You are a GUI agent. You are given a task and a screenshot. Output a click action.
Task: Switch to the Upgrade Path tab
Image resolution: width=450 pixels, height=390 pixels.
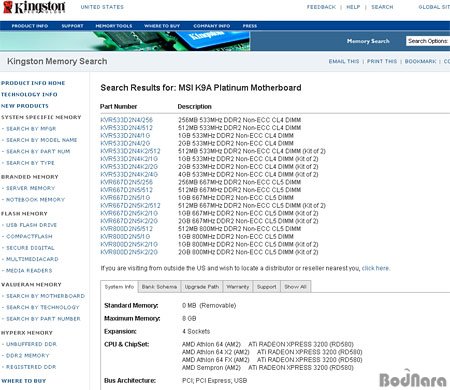point(201,287)
